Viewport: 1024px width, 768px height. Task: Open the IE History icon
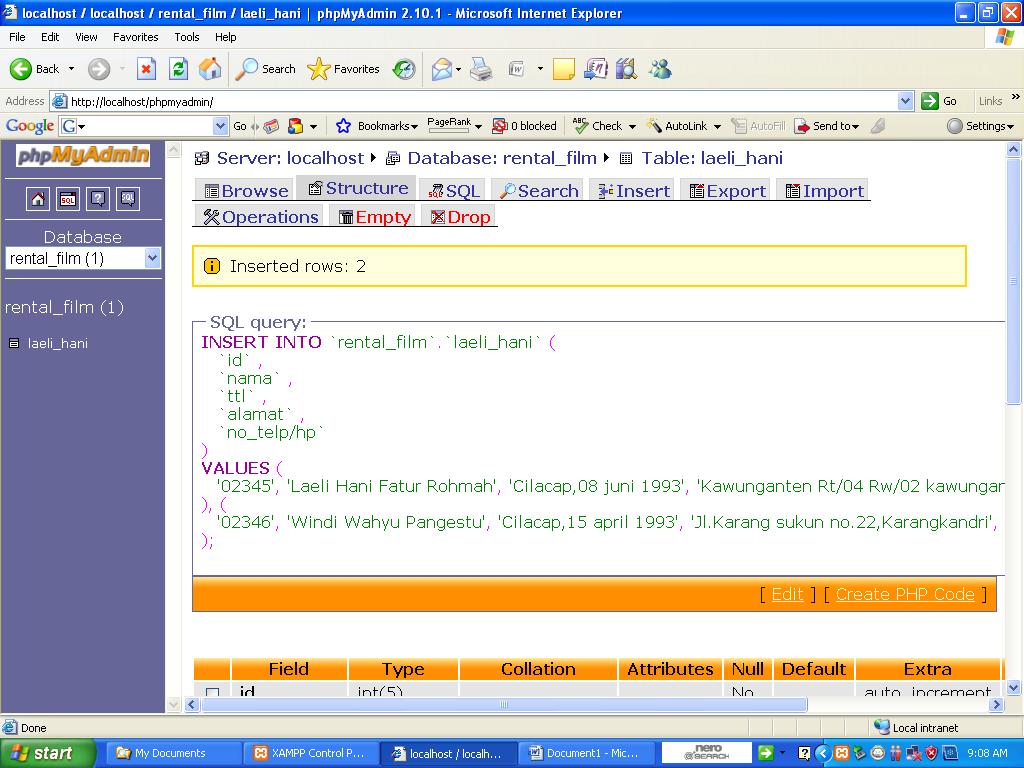click(x=404, y=69)
